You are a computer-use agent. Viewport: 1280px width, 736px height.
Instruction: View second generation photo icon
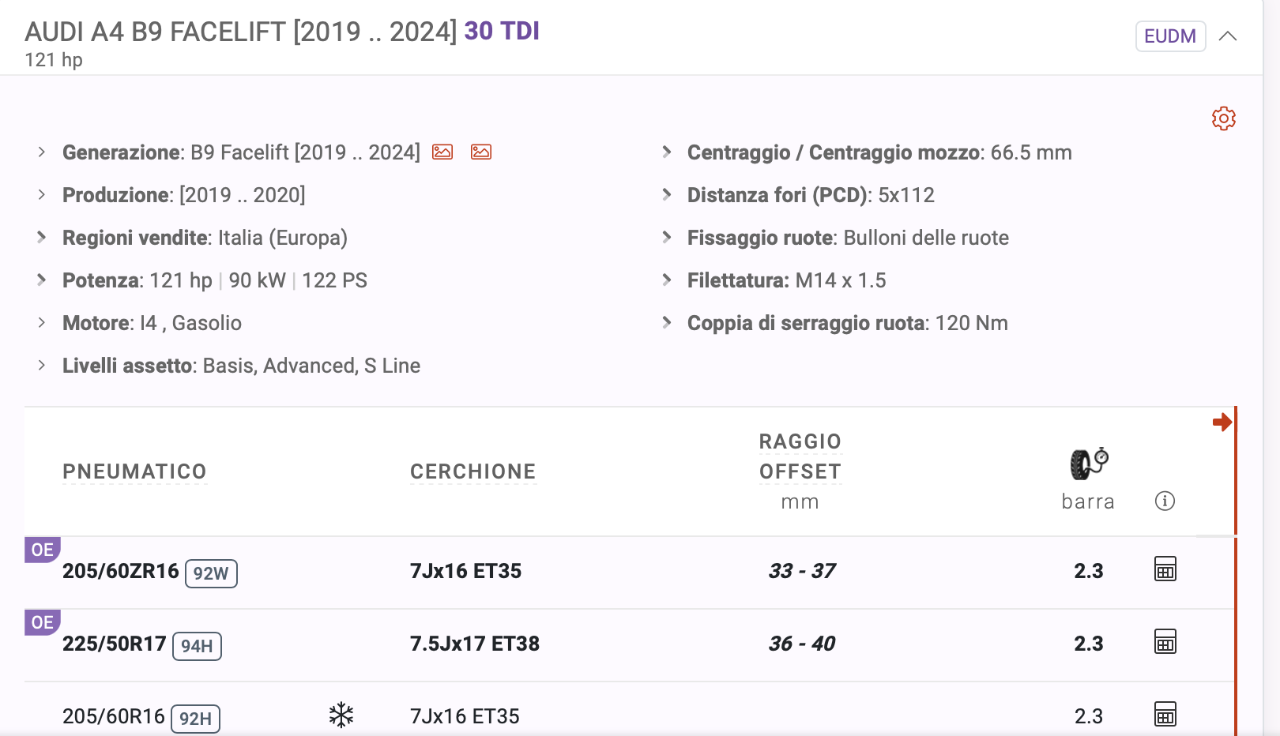click(481, 152)
